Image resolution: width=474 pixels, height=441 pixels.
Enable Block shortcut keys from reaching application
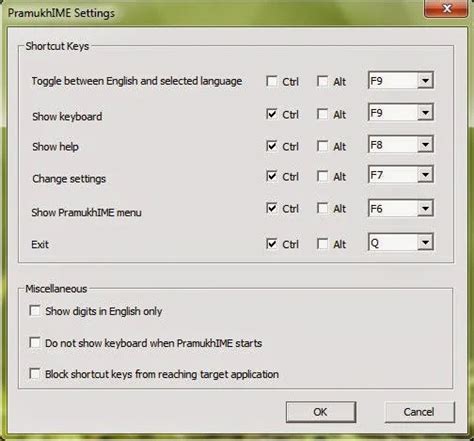(35, 374)
